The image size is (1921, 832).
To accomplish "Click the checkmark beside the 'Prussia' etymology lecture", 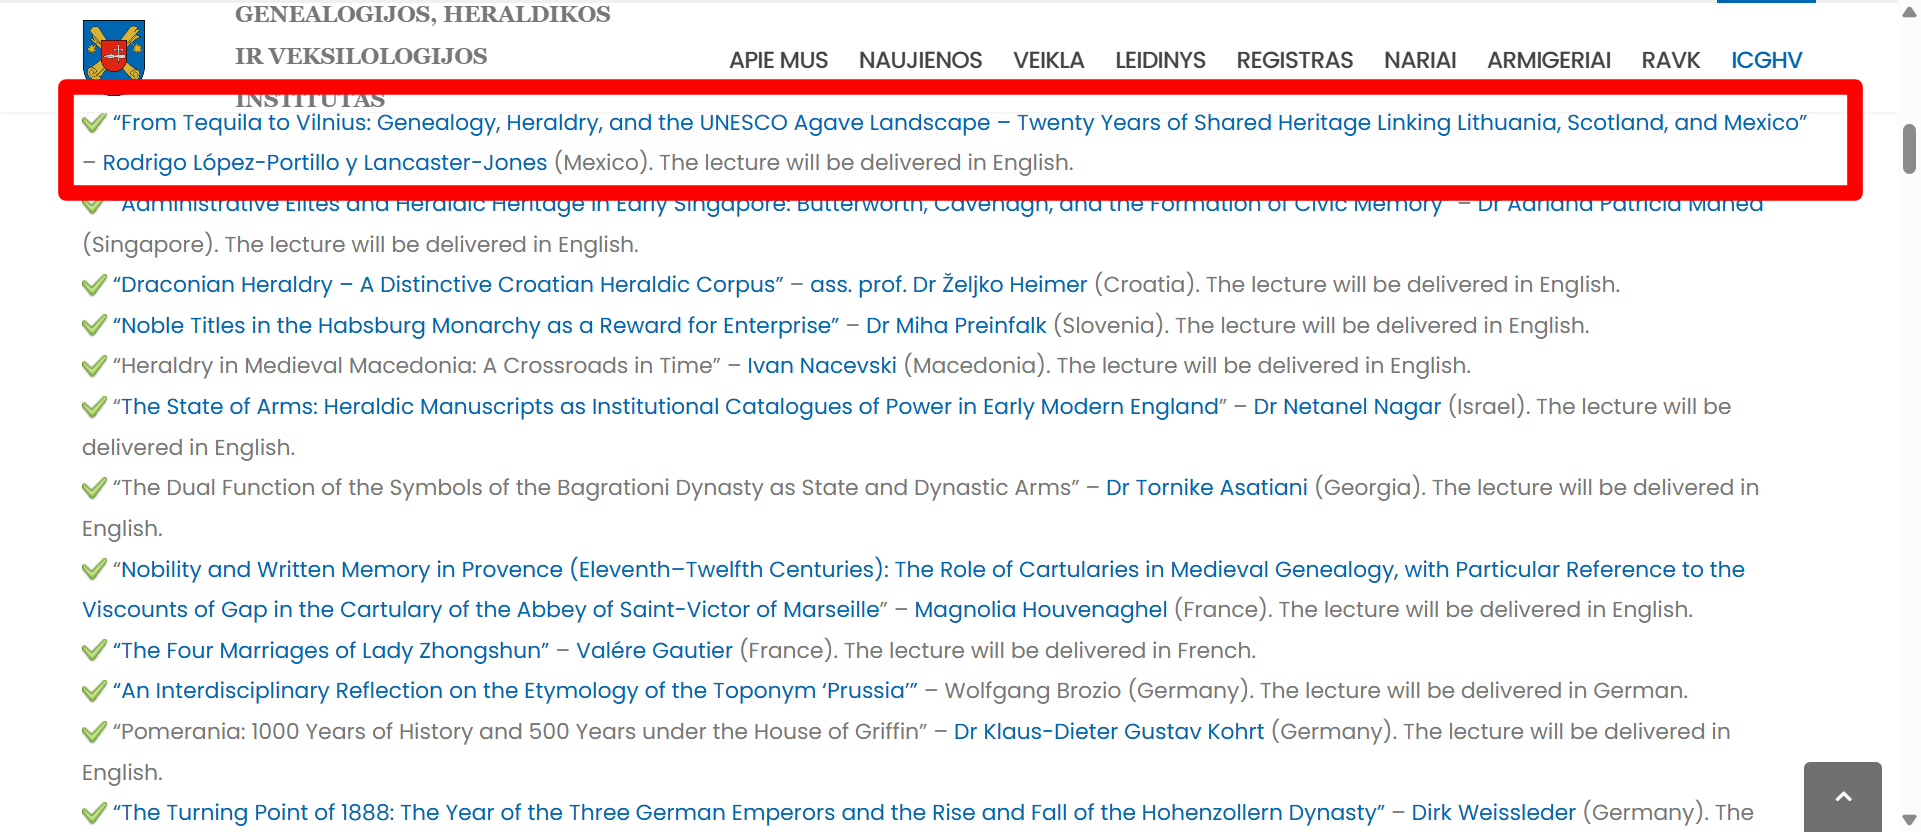I will (94, 691).
